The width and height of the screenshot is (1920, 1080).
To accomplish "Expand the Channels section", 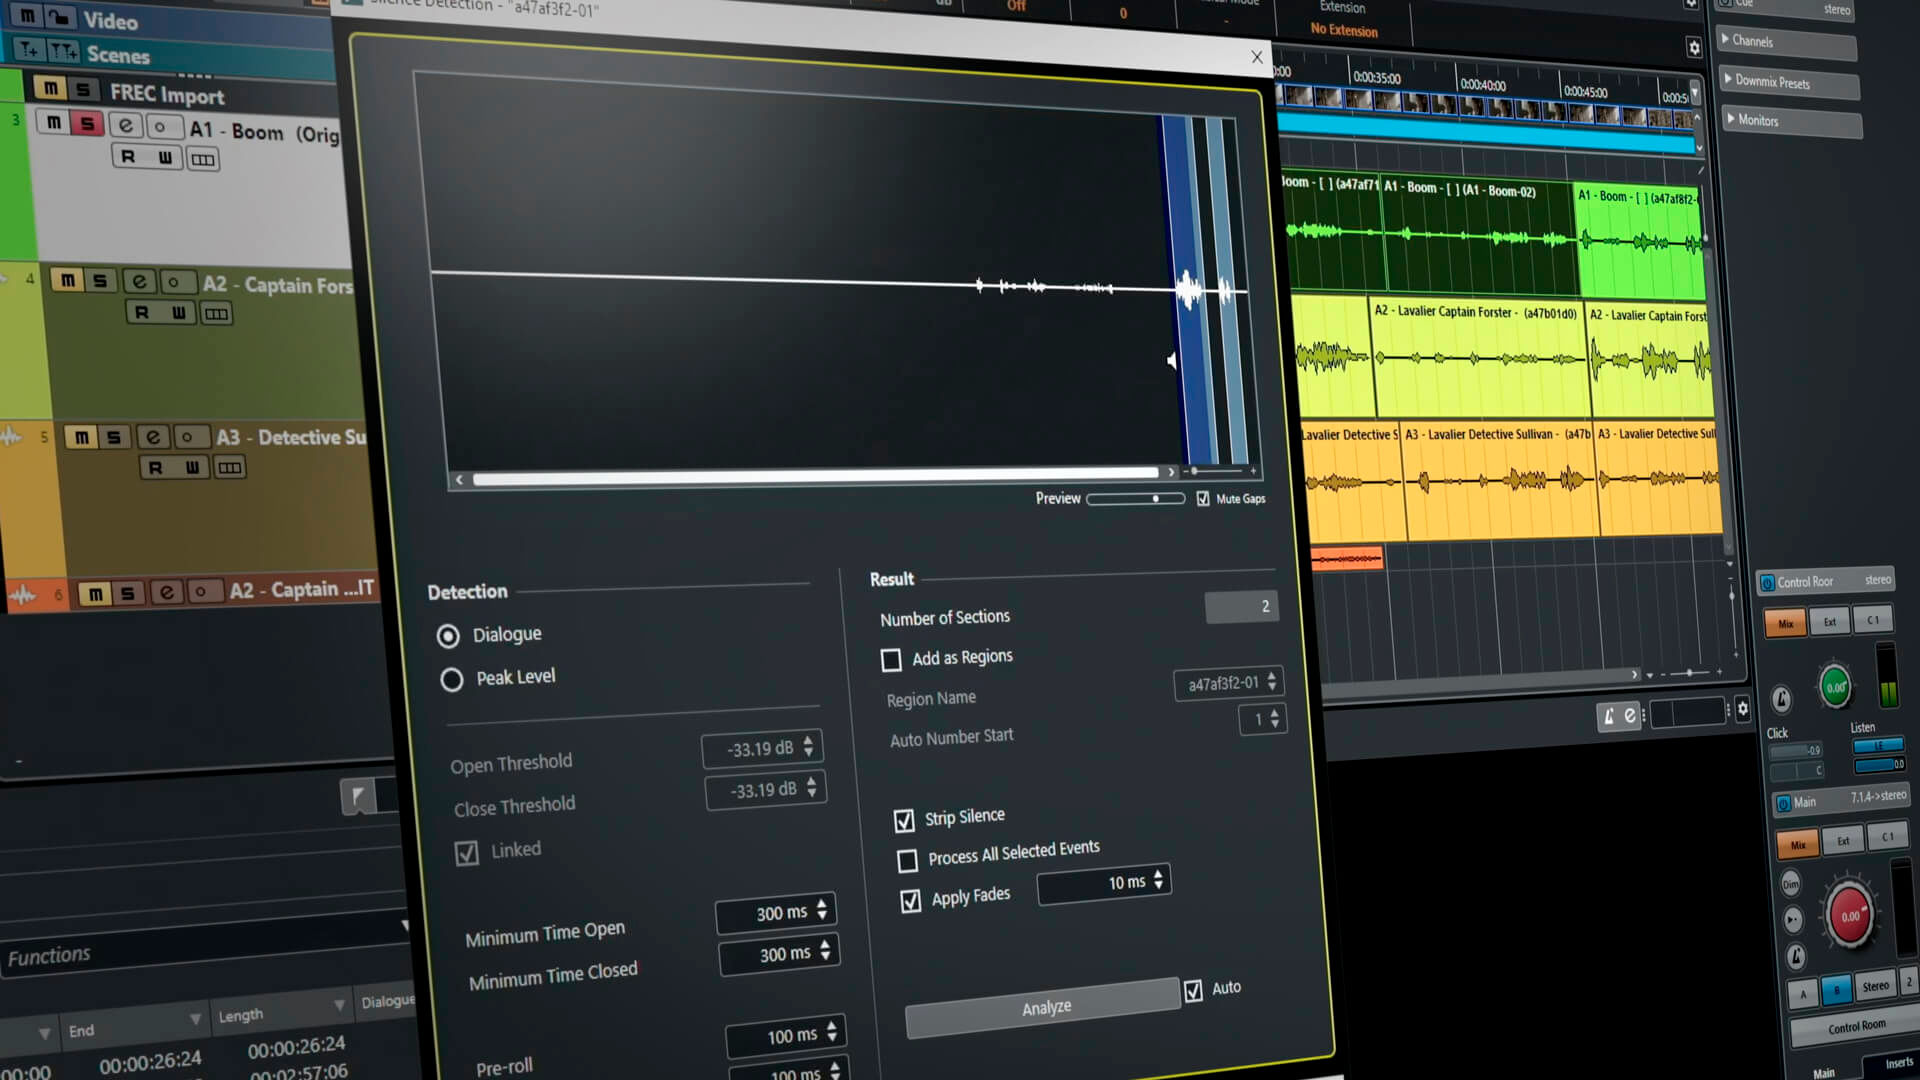I will click(x=1752, y=41).
